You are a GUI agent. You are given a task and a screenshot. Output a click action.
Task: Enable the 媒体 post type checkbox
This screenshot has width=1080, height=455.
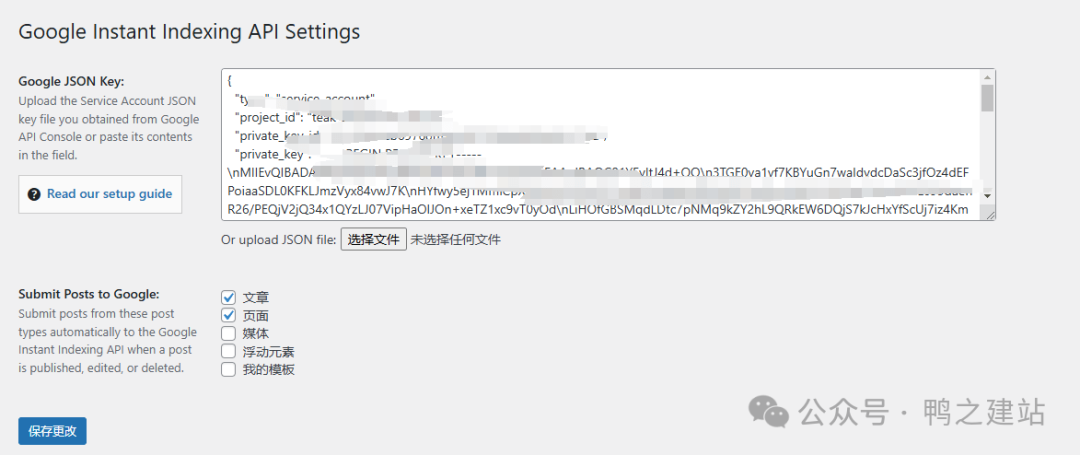pos(228,333)
